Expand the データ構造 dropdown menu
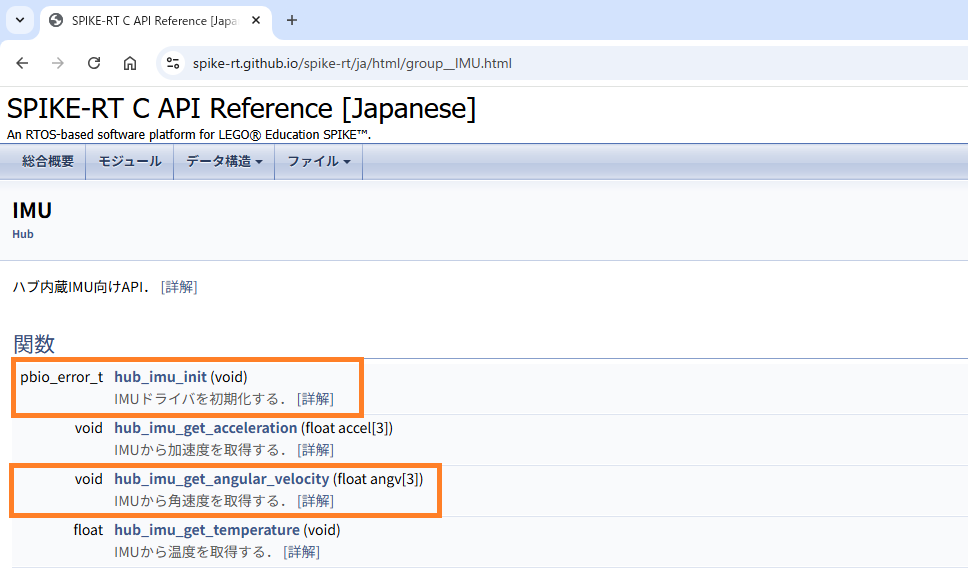 [x=224, y=161]
